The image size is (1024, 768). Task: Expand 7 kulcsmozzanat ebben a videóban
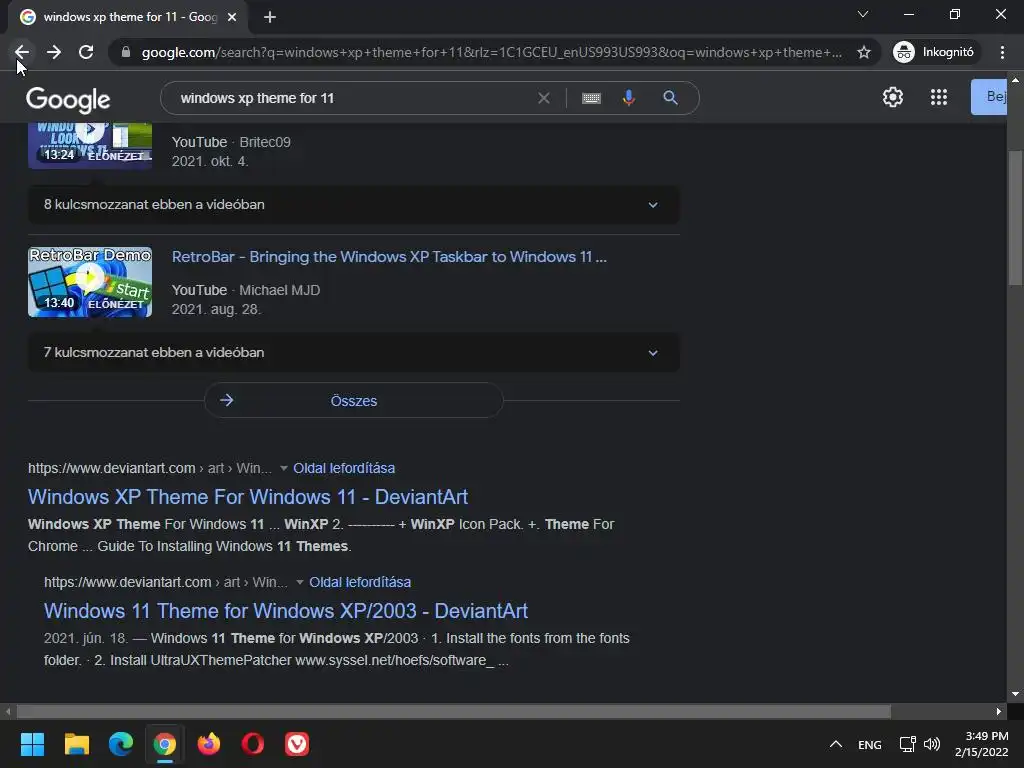pos(353,353)
